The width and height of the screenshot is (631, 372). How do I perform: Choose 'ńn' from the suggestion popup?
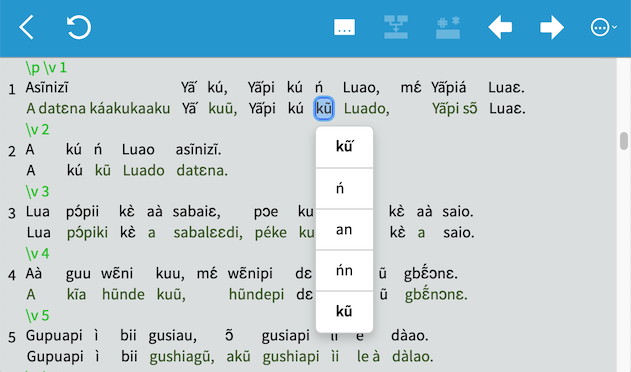[x=344, y=271]
